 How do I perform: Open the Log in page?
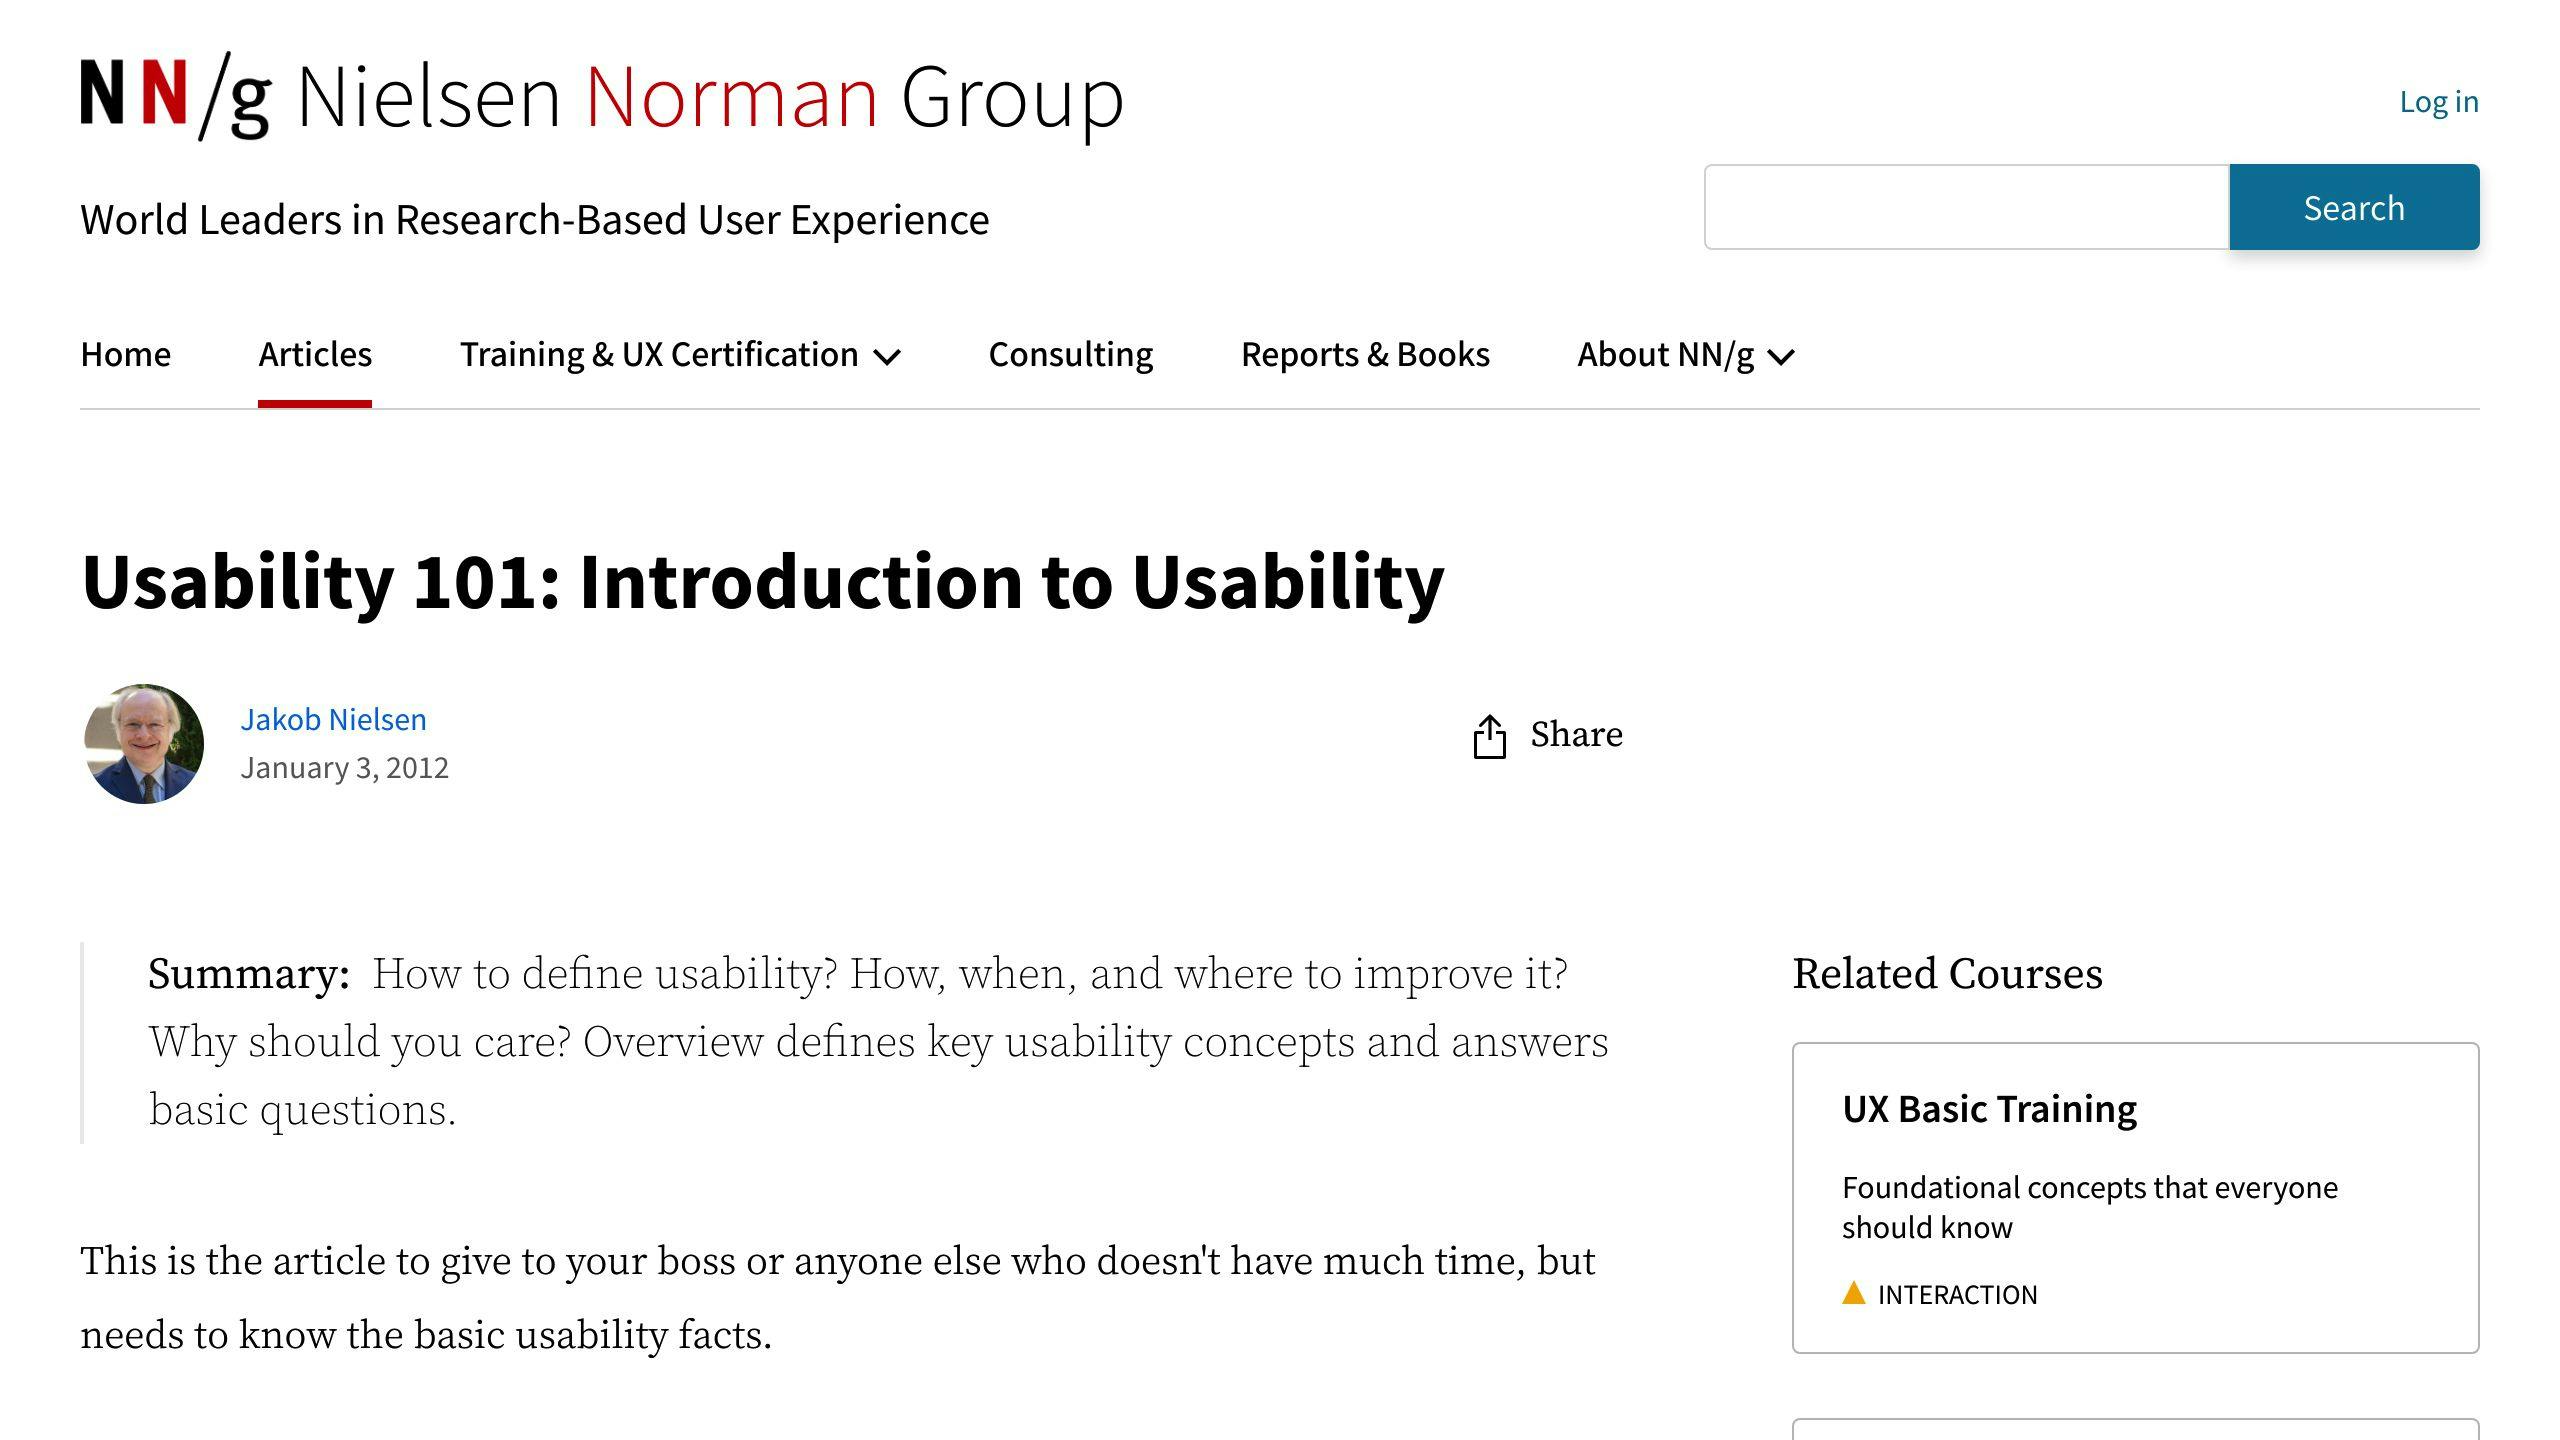tap(2440, 100)
